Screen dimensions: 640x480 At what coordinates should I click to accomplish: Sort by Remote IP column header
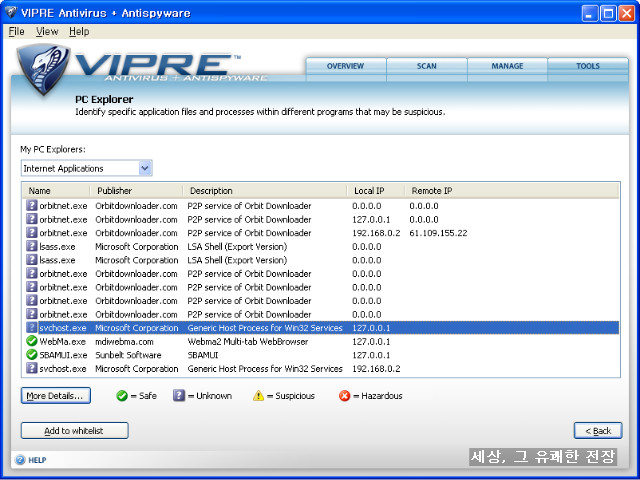point(432,191)
